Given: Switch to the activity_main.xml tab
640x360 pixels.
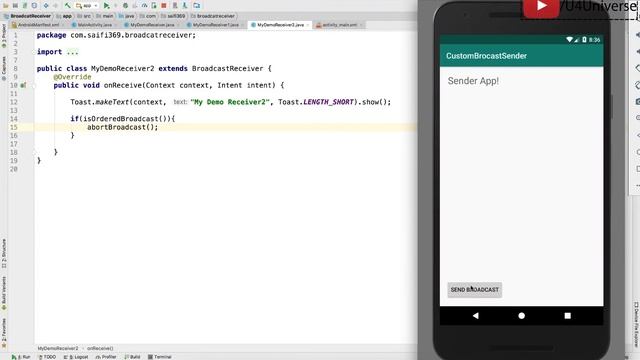Looking at the screenshot, I should pos(339,25).
